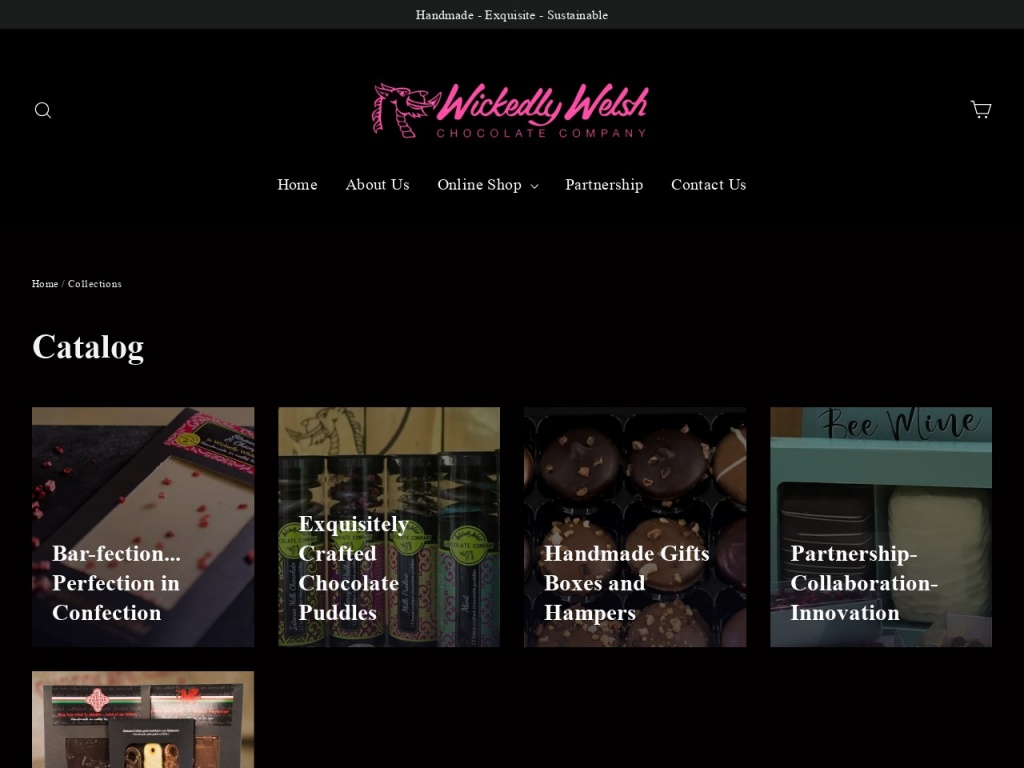The image size is (1024, 768).
Task: Click the Wickedly Welsh dragon logo
Action: pyautogui.click(x=511, y=110)
